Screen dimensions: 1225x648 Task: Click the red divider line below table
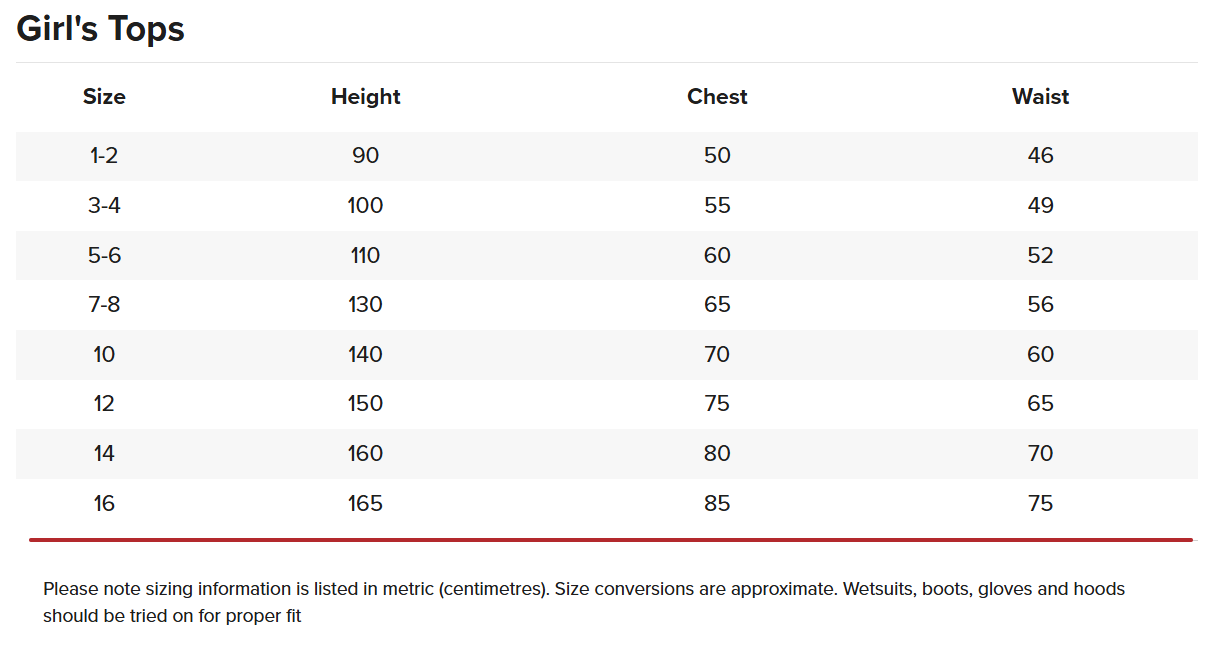pos(611,540)
